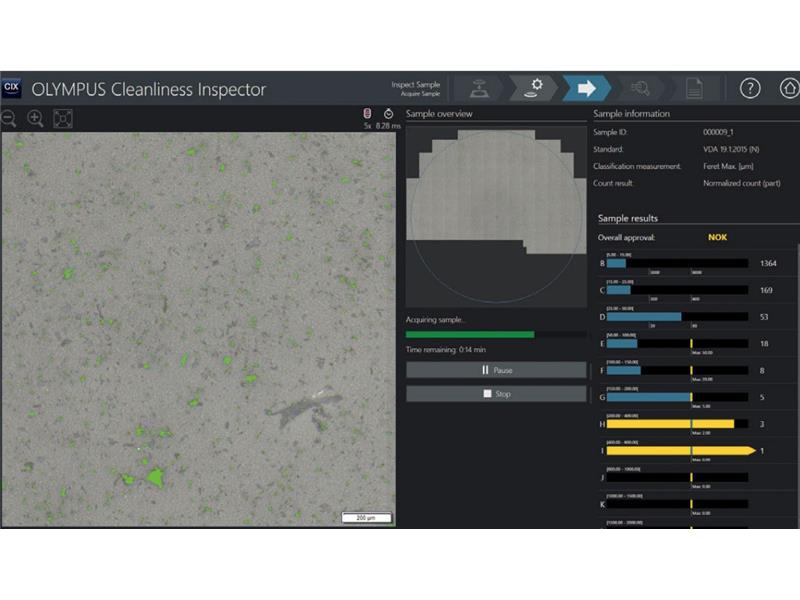Select class D bar with 53 count
800x600 pixels.
tap(677, 317)
